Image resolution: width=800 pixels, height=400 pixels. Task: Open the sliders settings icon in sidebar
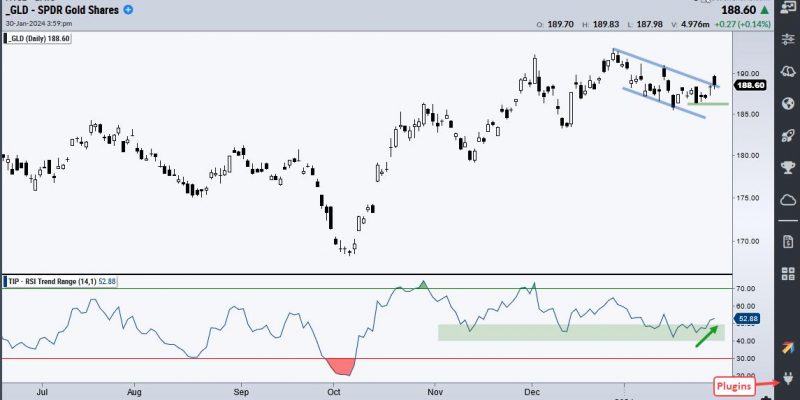(788, 39)
